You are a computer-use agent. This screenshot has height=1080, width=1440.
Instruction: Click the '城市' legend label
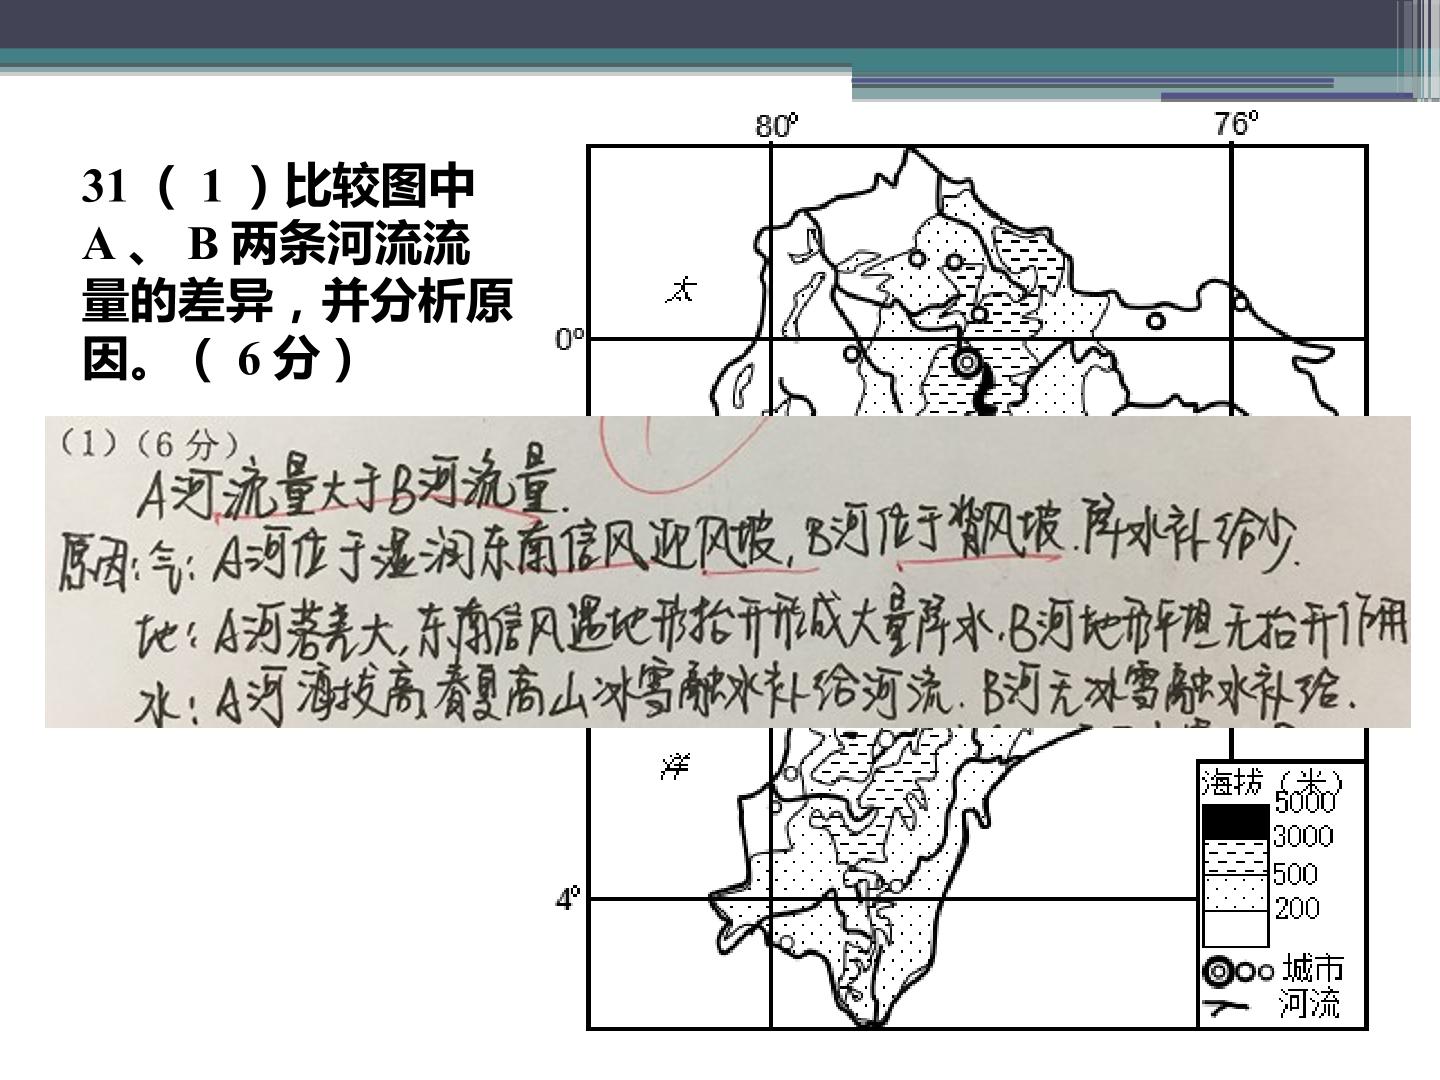(1313, 968)
